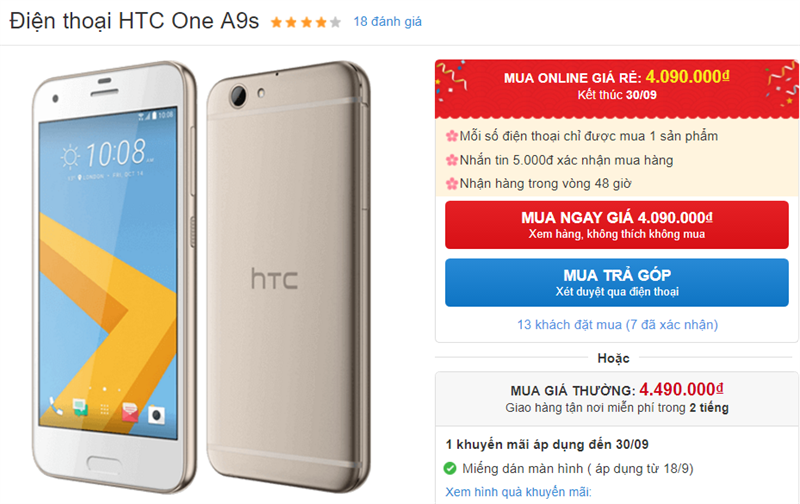This screenshot has width=800, height=504.
Task: Click the Miếng dán màn hình promotion text
Action: 578,468
